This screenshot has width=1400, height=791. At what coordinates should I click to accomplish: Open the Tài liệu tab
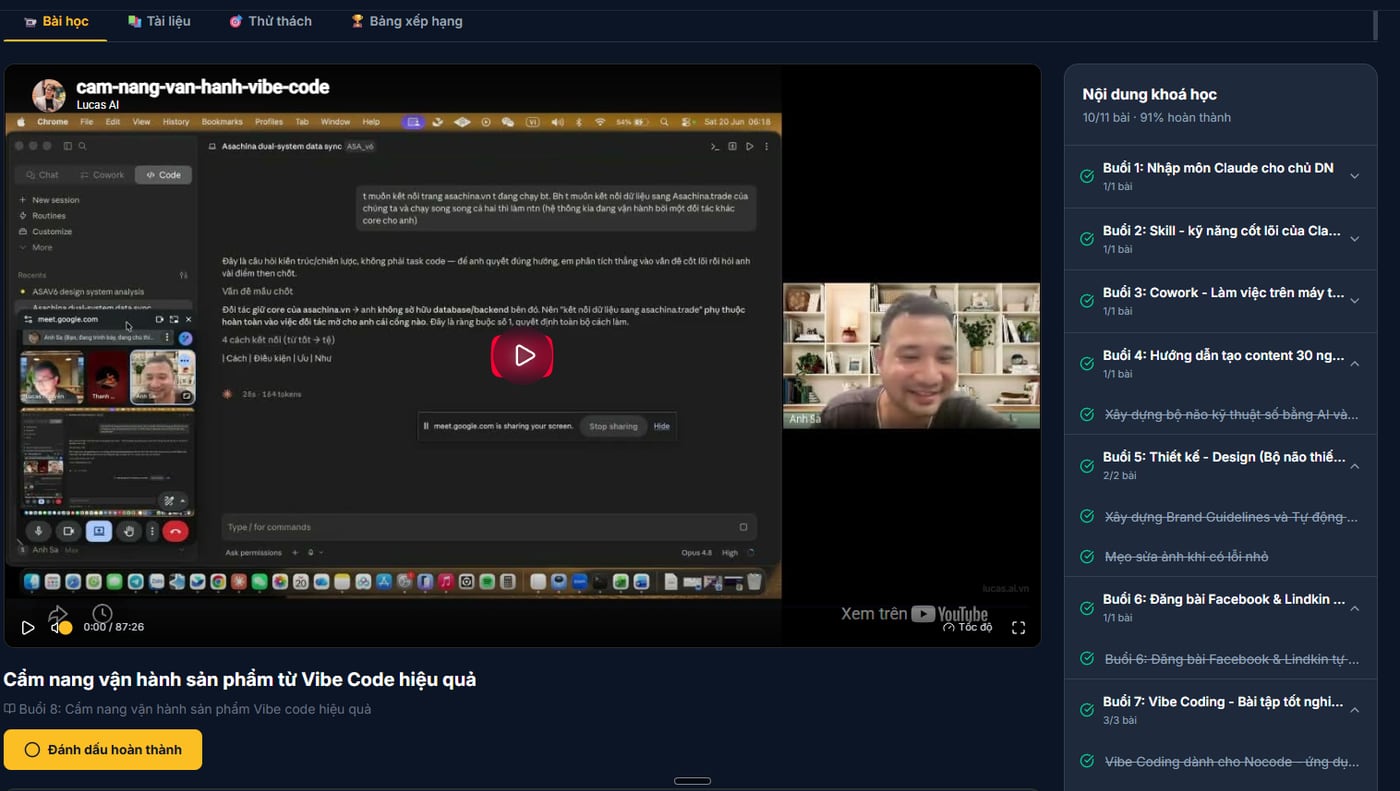coord(159,21)
